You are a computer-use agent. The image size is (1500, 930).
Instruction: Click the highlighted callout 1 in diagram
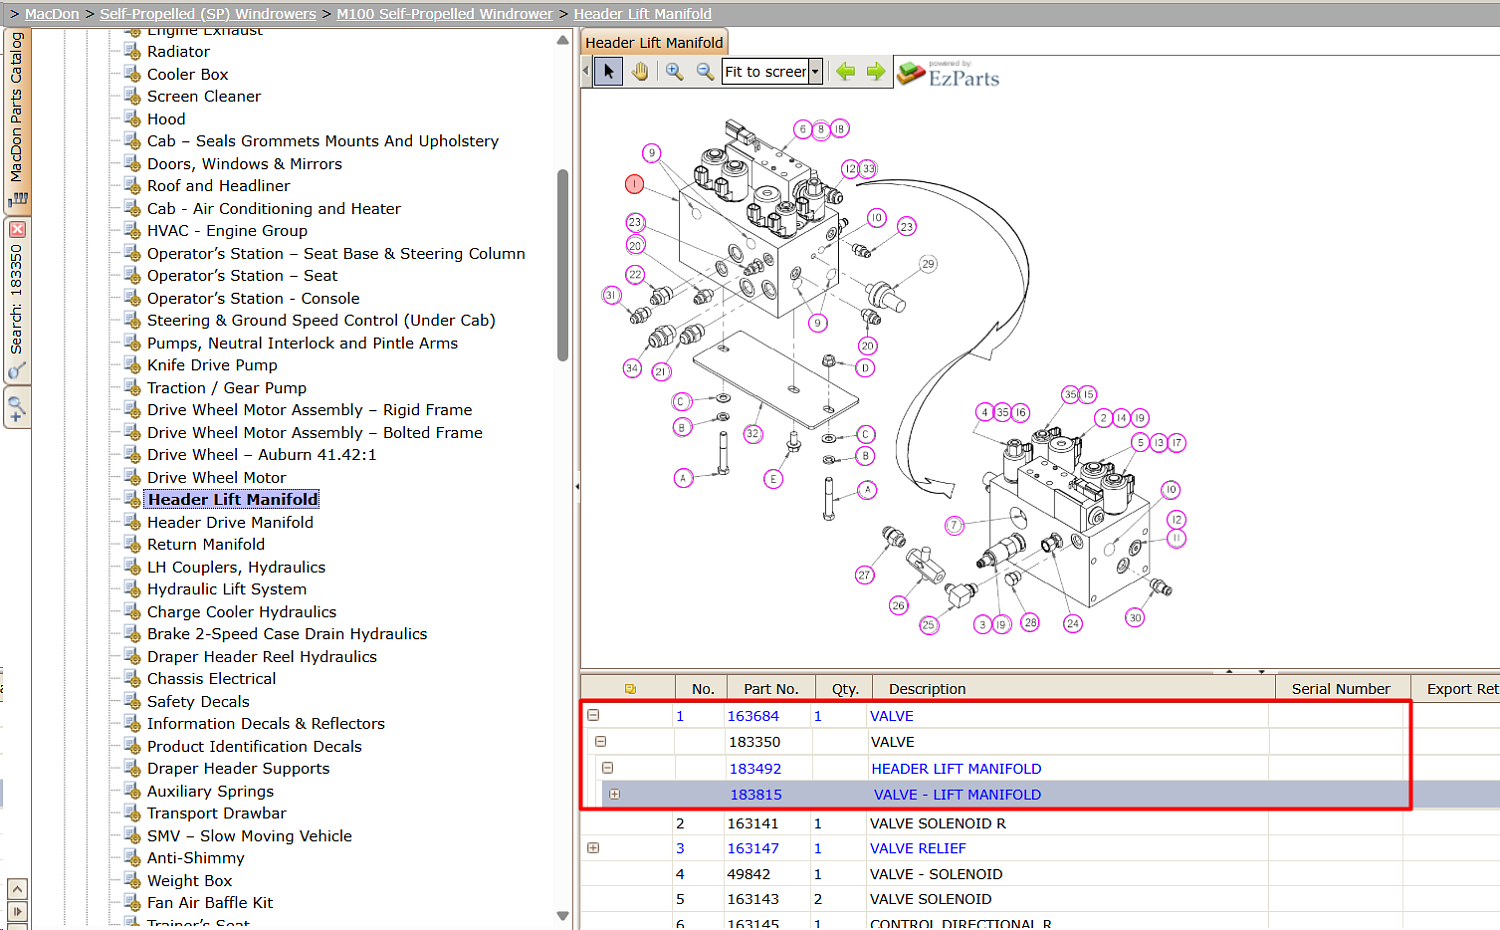click(634, 184)
